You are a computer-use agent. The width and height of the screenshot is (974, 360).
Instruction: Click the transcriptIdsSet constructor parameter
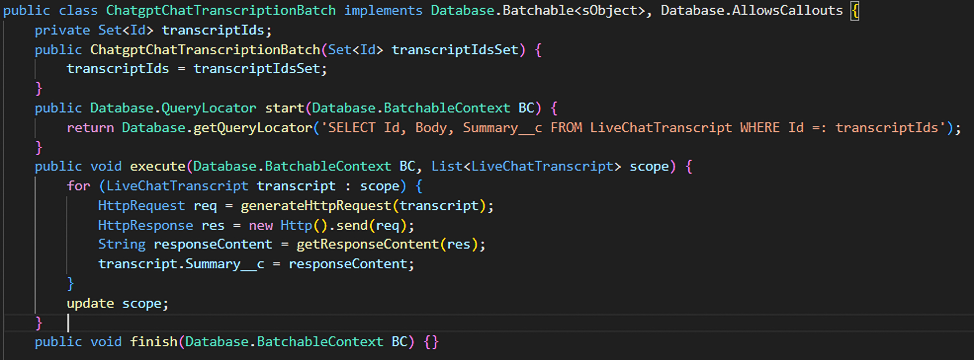tap(455, 50)
